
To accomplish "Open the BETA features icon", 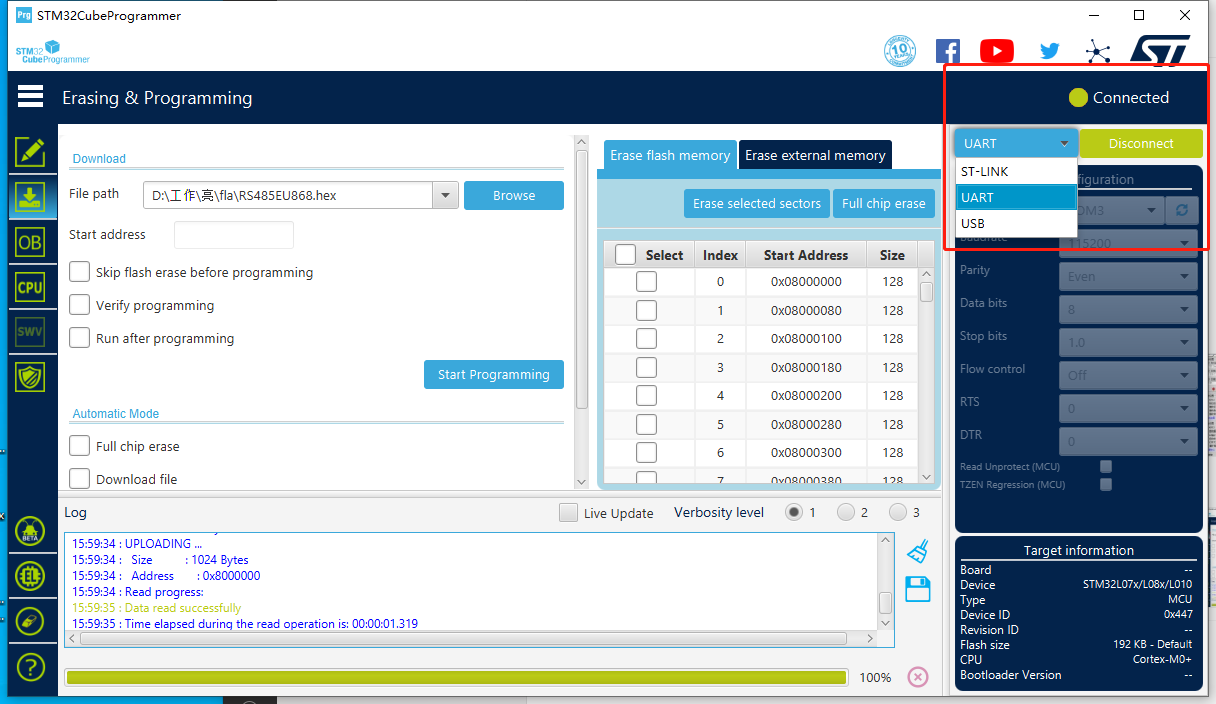I will (30, 531).
